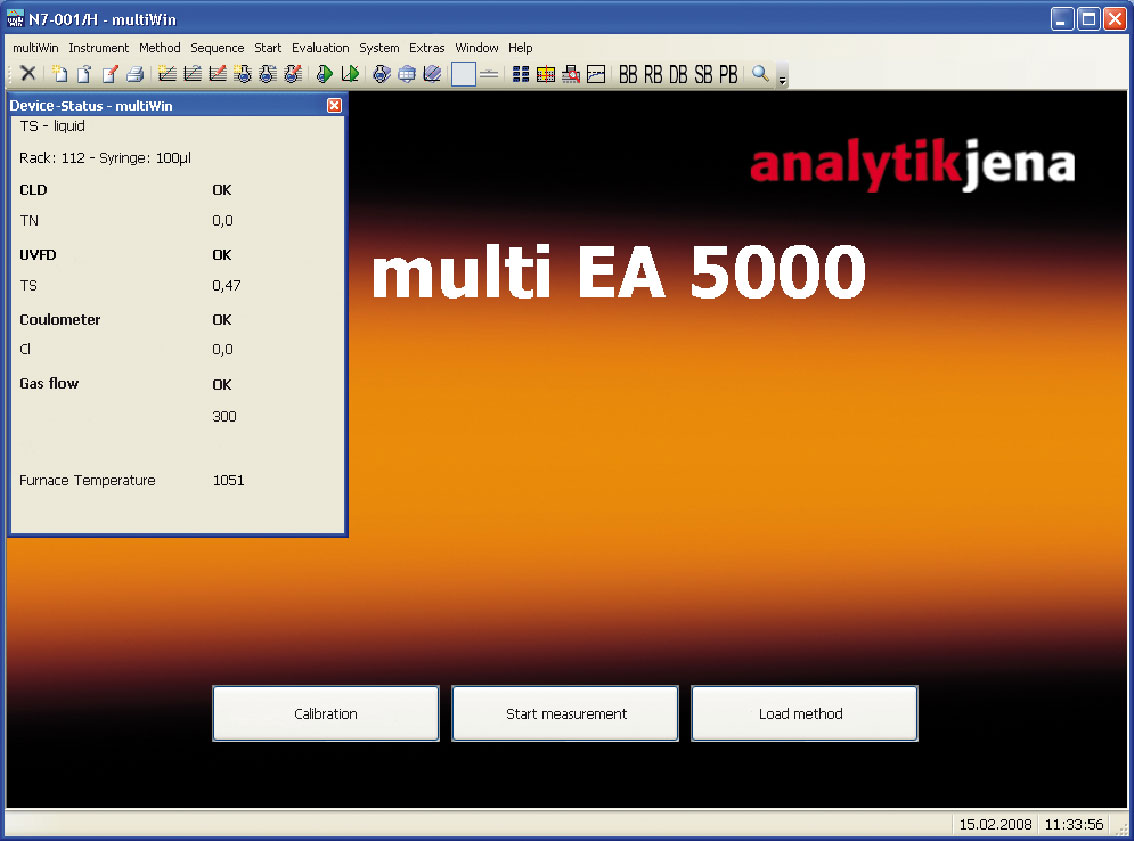This screenshot has height=841, width=1134.
Task: Click the printer icon
Action: [135, 73]
